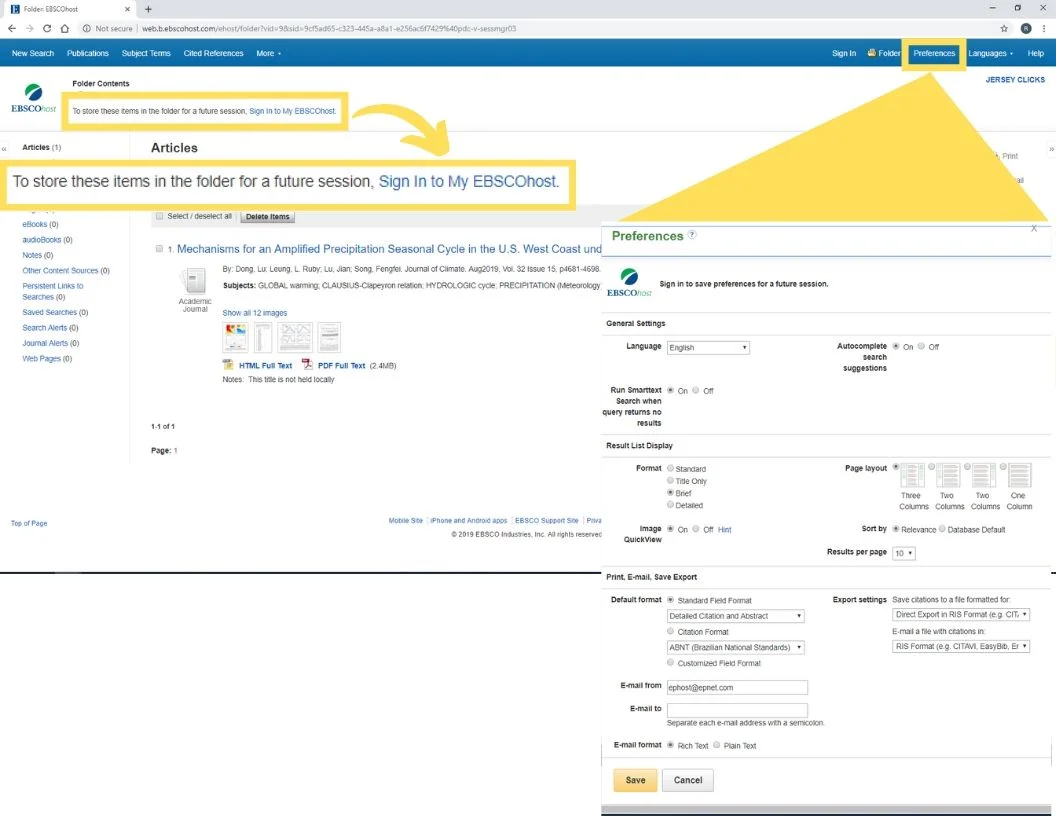Reload the page with refresh icon
The height and width of the screenshot is (816, 1056).
46,28
